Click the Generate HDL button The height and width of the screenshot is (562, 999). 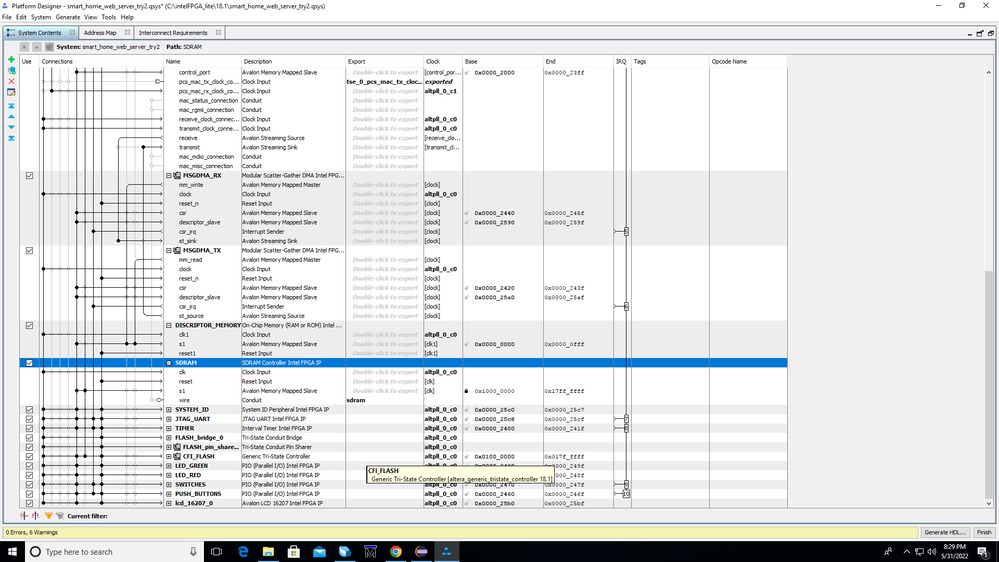pos(945,532)
